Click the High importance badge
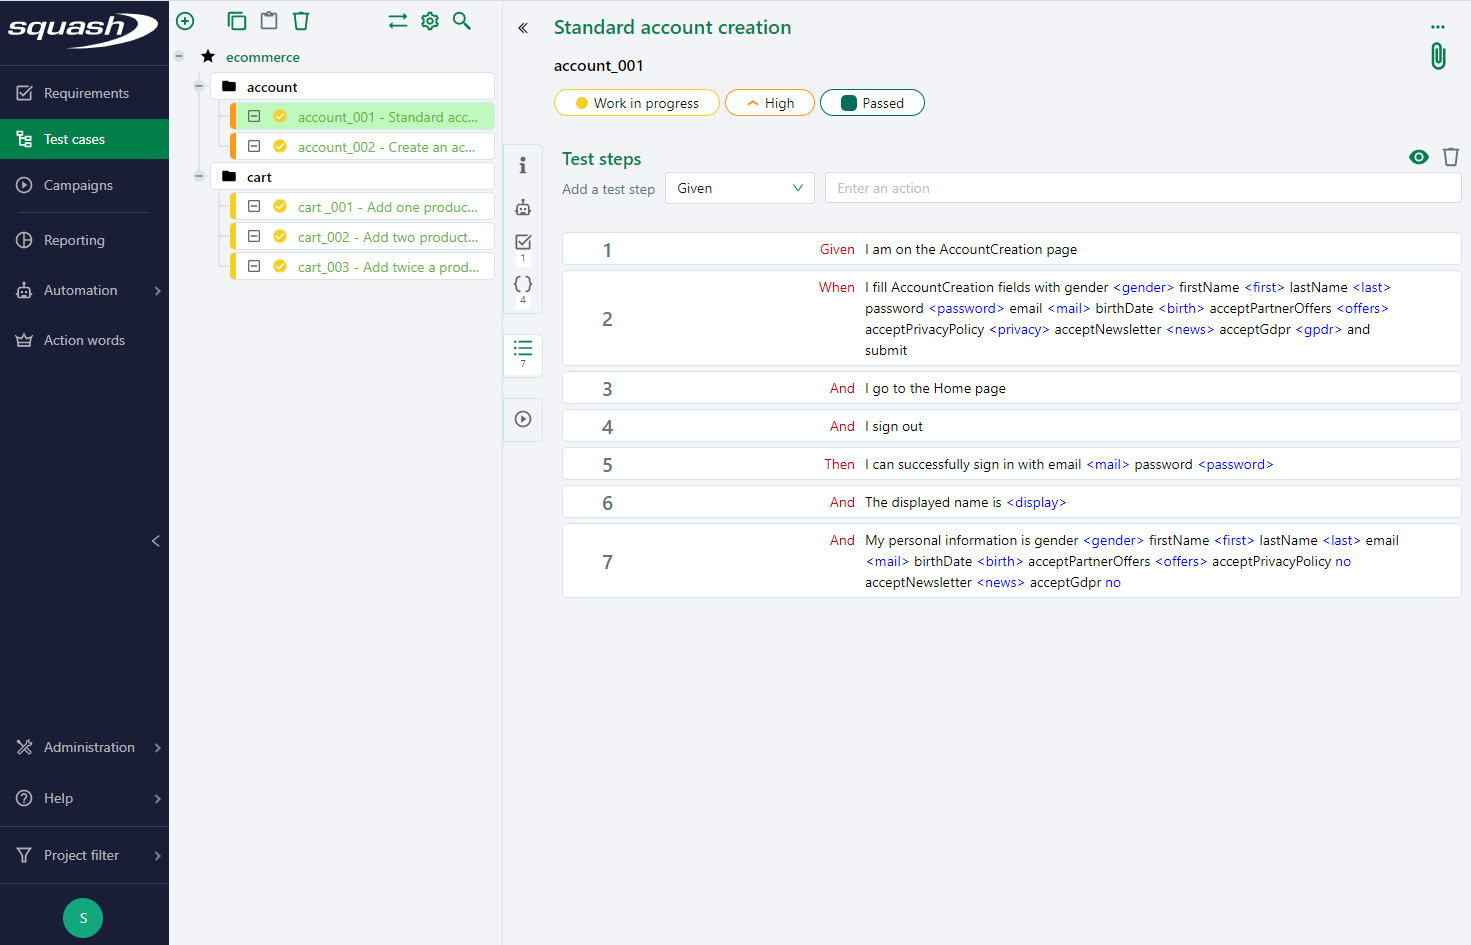The width and height of the screenshot is (1471, 945). [770, 103]
